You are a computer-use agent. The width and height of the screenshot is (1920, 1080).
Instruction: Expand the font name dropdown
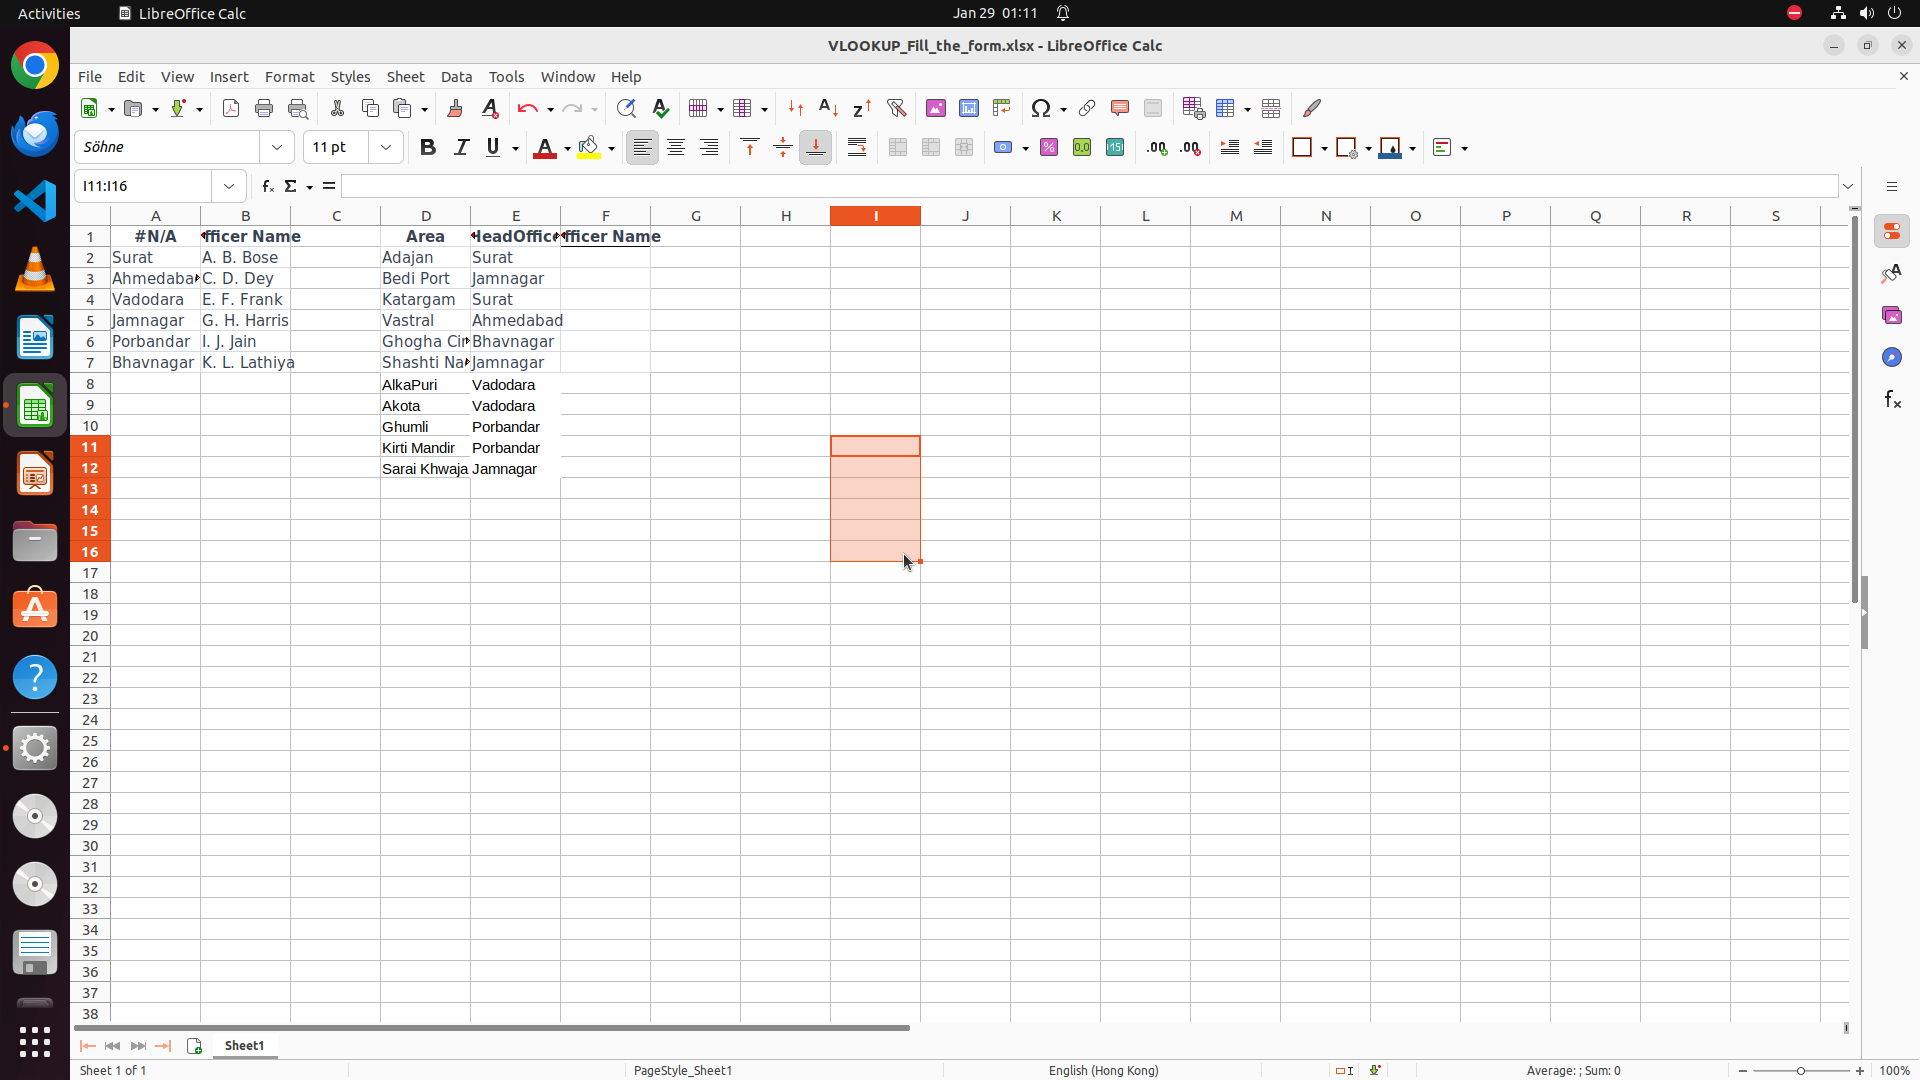[277, 147]
